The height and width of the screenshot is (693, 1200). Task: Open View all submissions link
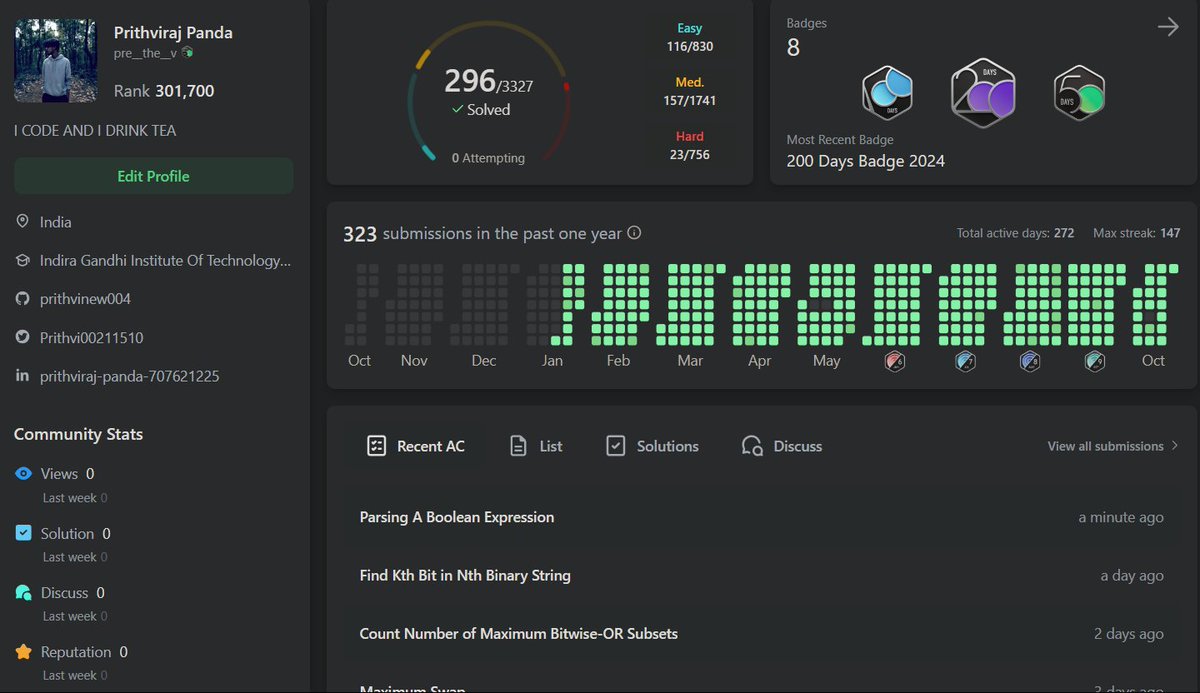tap(1105, 446)
